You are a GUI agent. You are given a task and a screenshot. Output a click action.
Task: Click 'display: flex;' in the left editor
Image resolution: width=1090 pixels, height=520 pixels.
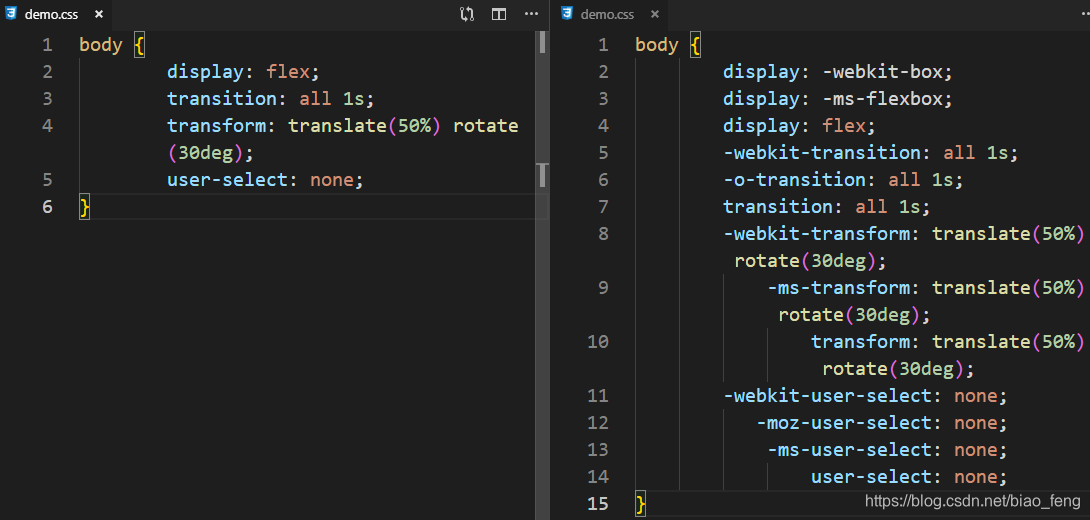(243, 72)
